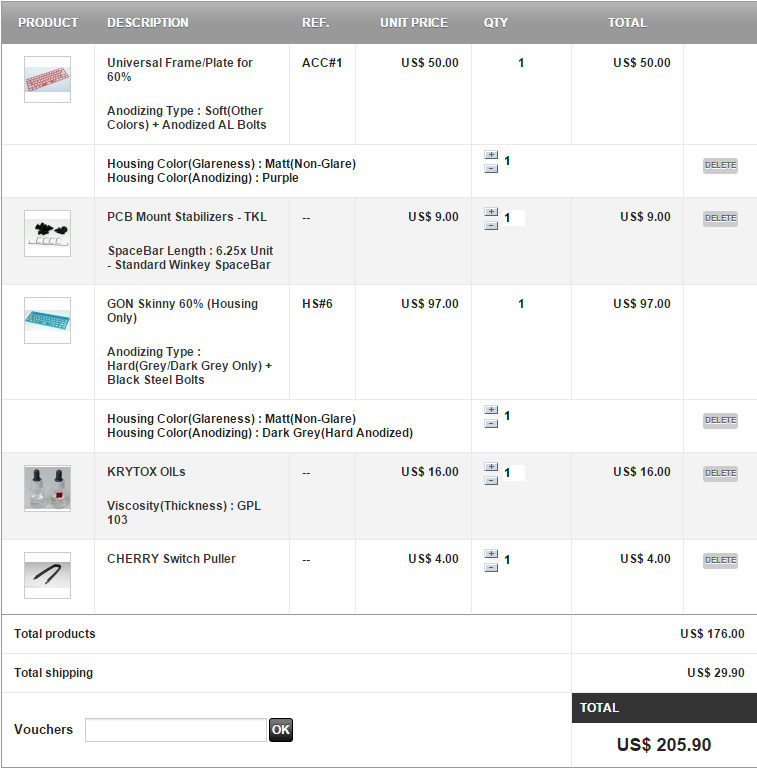Open Universal Frame/Plate product thumbnail
Viewport: 757px width, 768px height.
tap(47, 79)
